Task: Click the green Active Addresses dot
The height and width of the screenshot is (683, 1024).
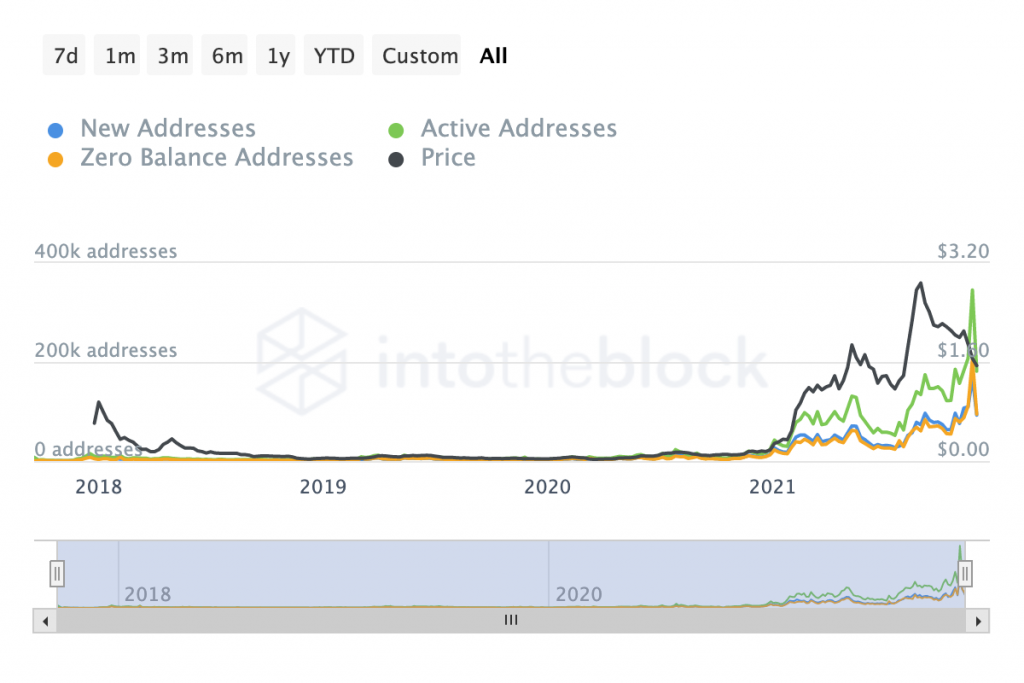Action: 397,130
